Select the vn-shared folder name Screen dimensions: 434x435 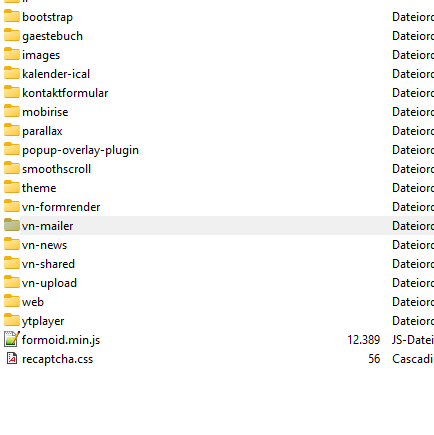48,264
